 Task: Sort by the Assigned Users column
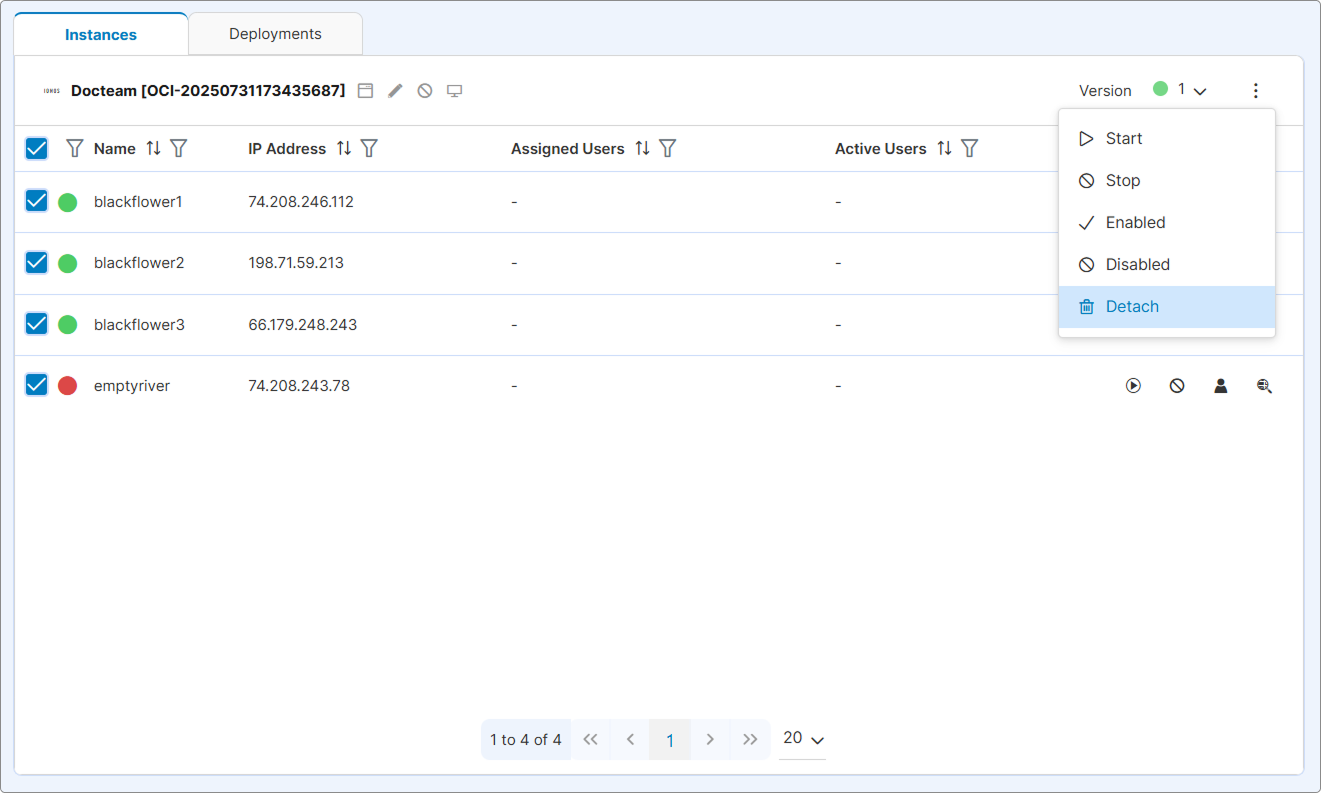coord(643,149)
